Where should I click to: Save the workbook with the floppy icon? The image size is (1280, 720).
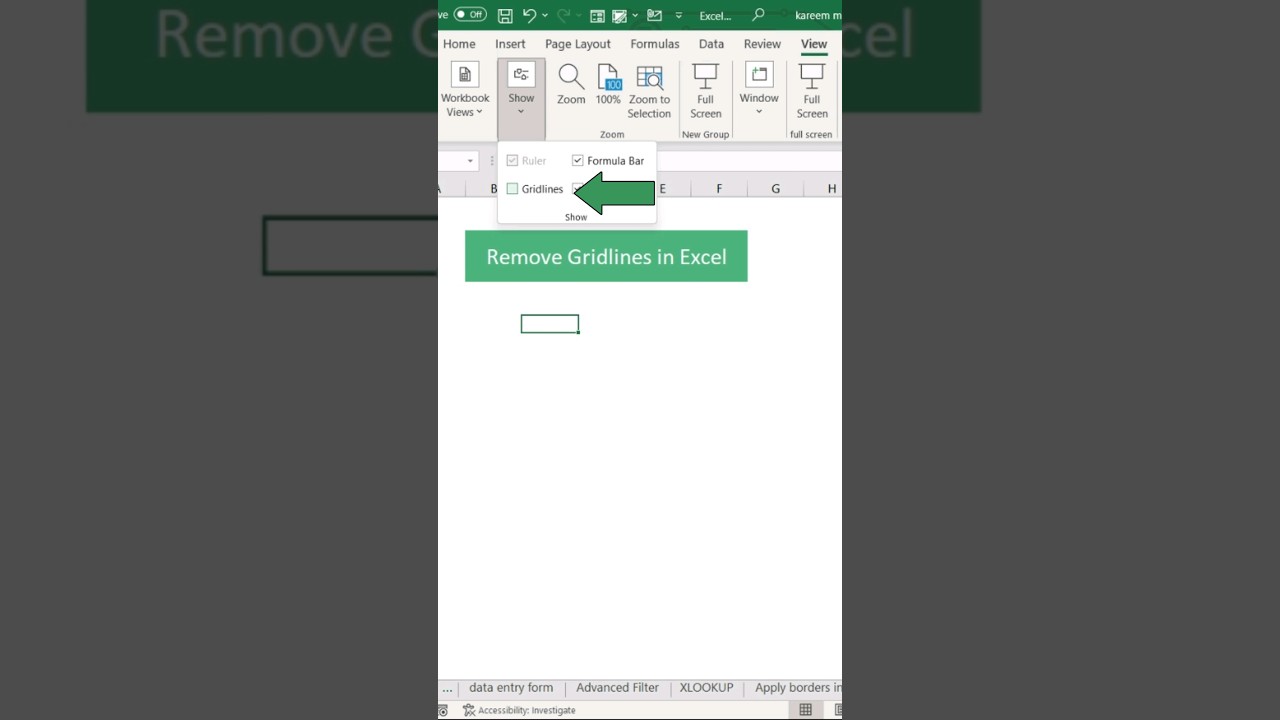click(x=505, y=15)
